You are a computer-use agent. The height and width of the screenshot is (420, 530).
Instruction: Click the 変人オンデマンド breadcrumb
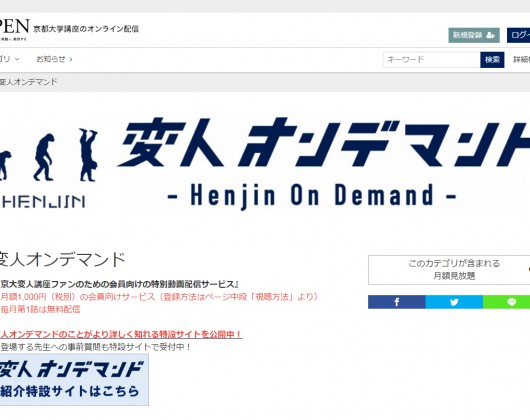(28, 82)
